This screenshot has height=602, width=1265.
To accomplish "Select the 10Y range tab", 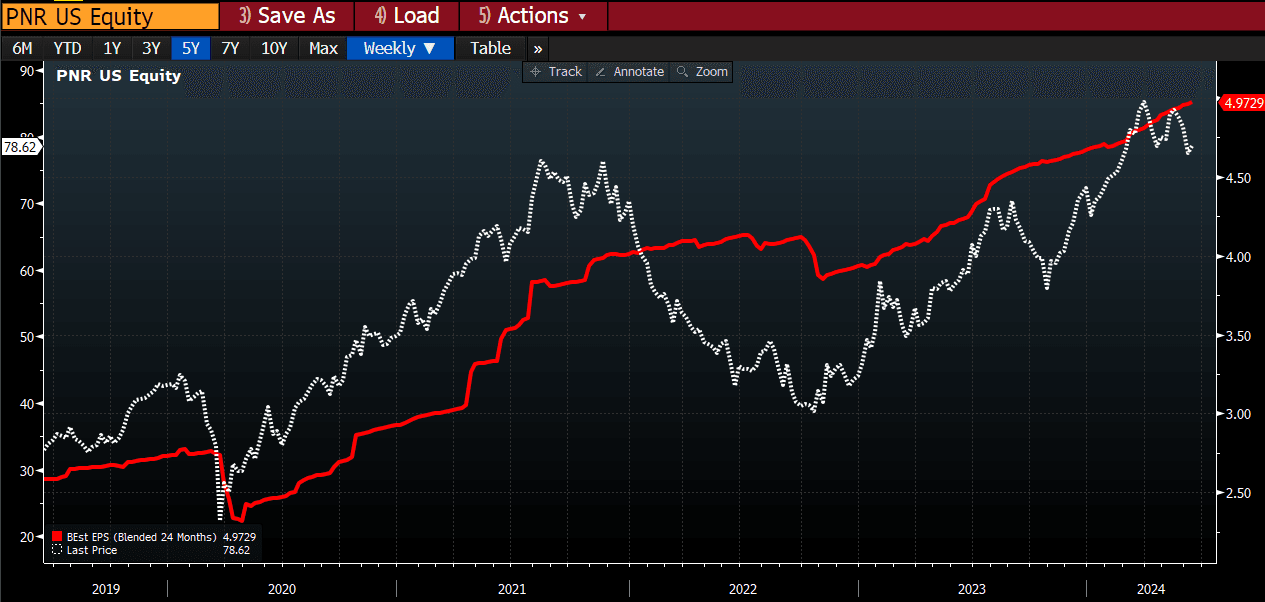I will click(274, 48).
